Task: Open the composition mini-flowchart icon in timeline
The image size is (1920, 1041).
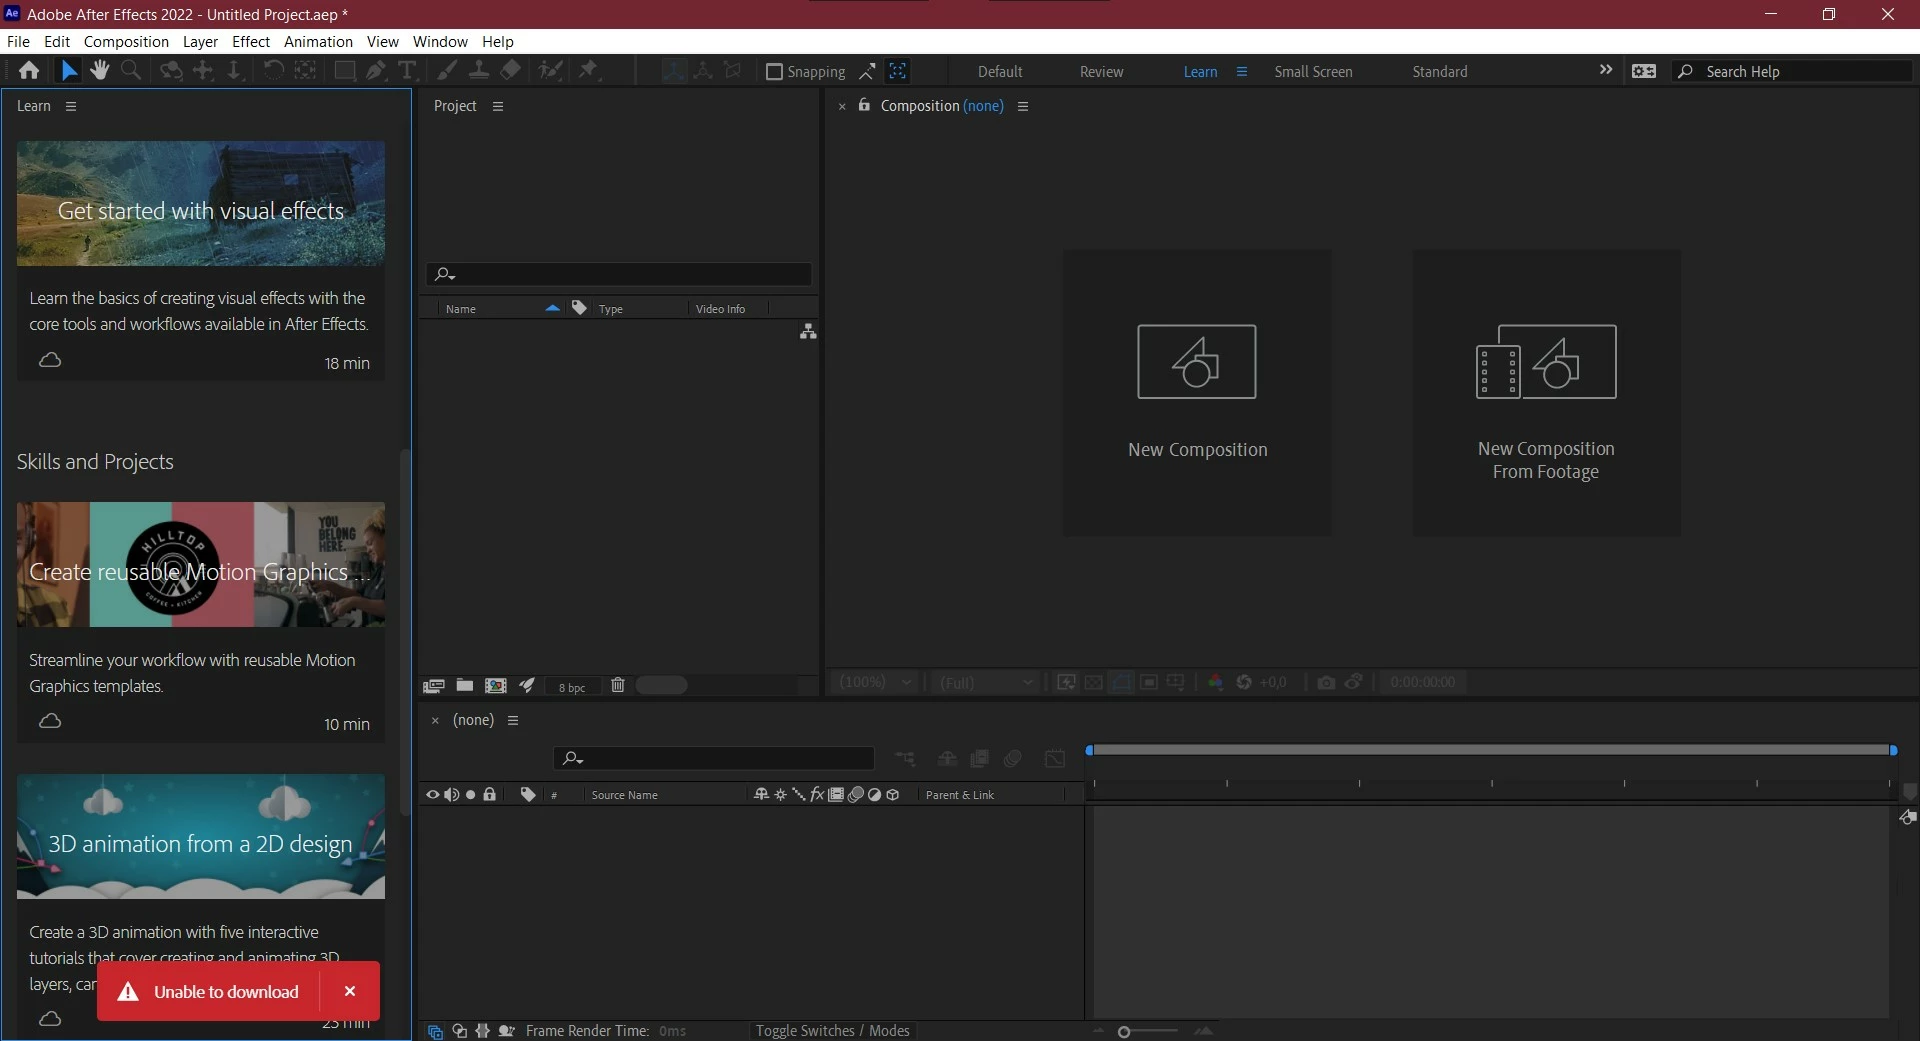Action: (905, 759)
